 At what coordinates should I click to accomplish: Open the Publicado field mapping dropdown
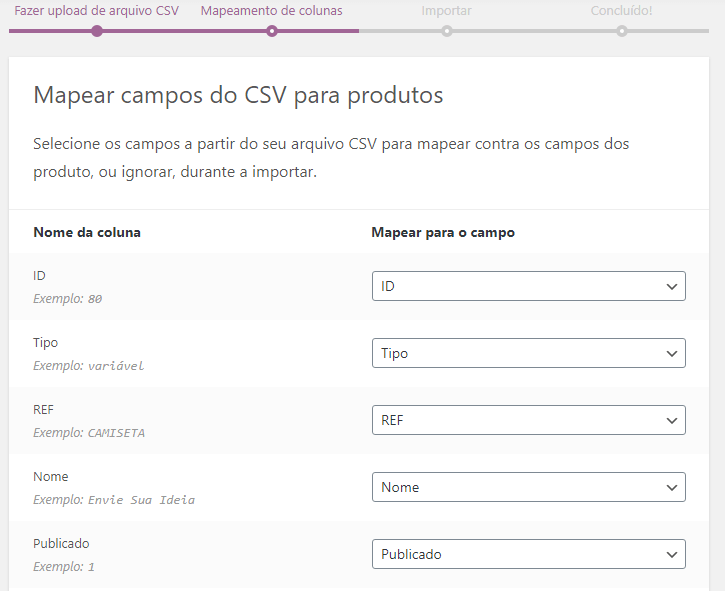click(x=528, y=554)
